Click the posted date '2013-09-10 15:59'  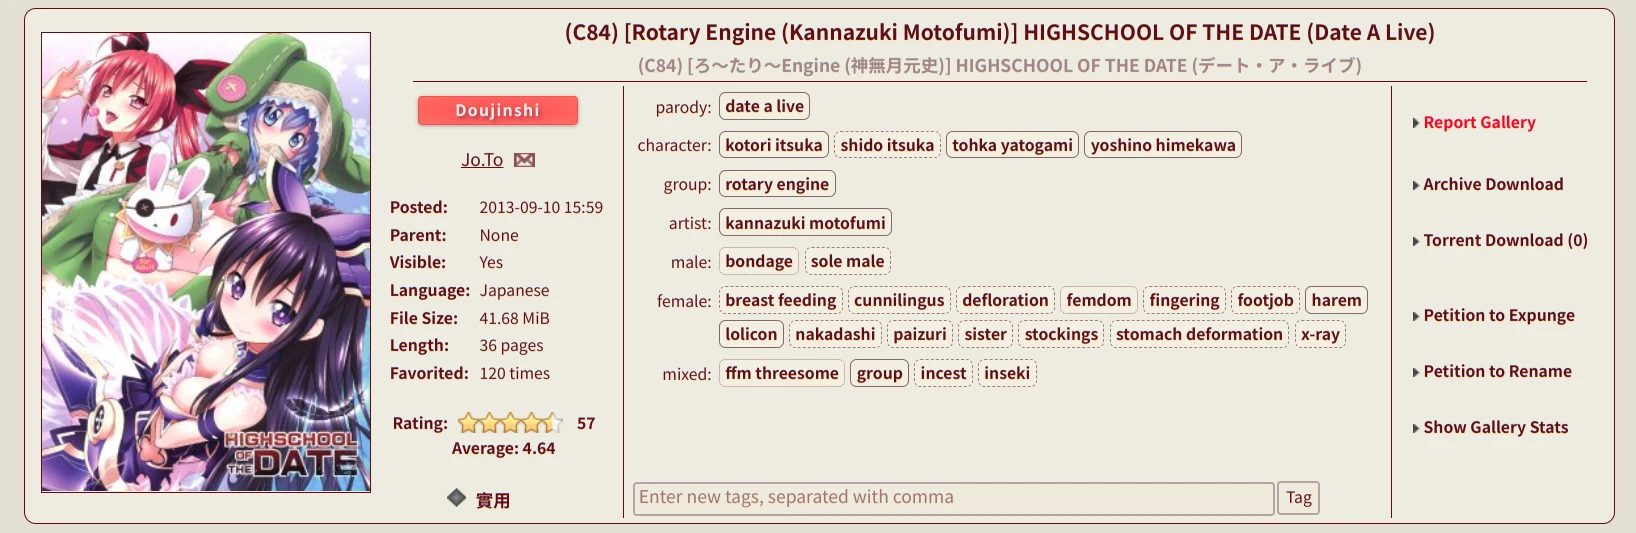tap(541, 207)
